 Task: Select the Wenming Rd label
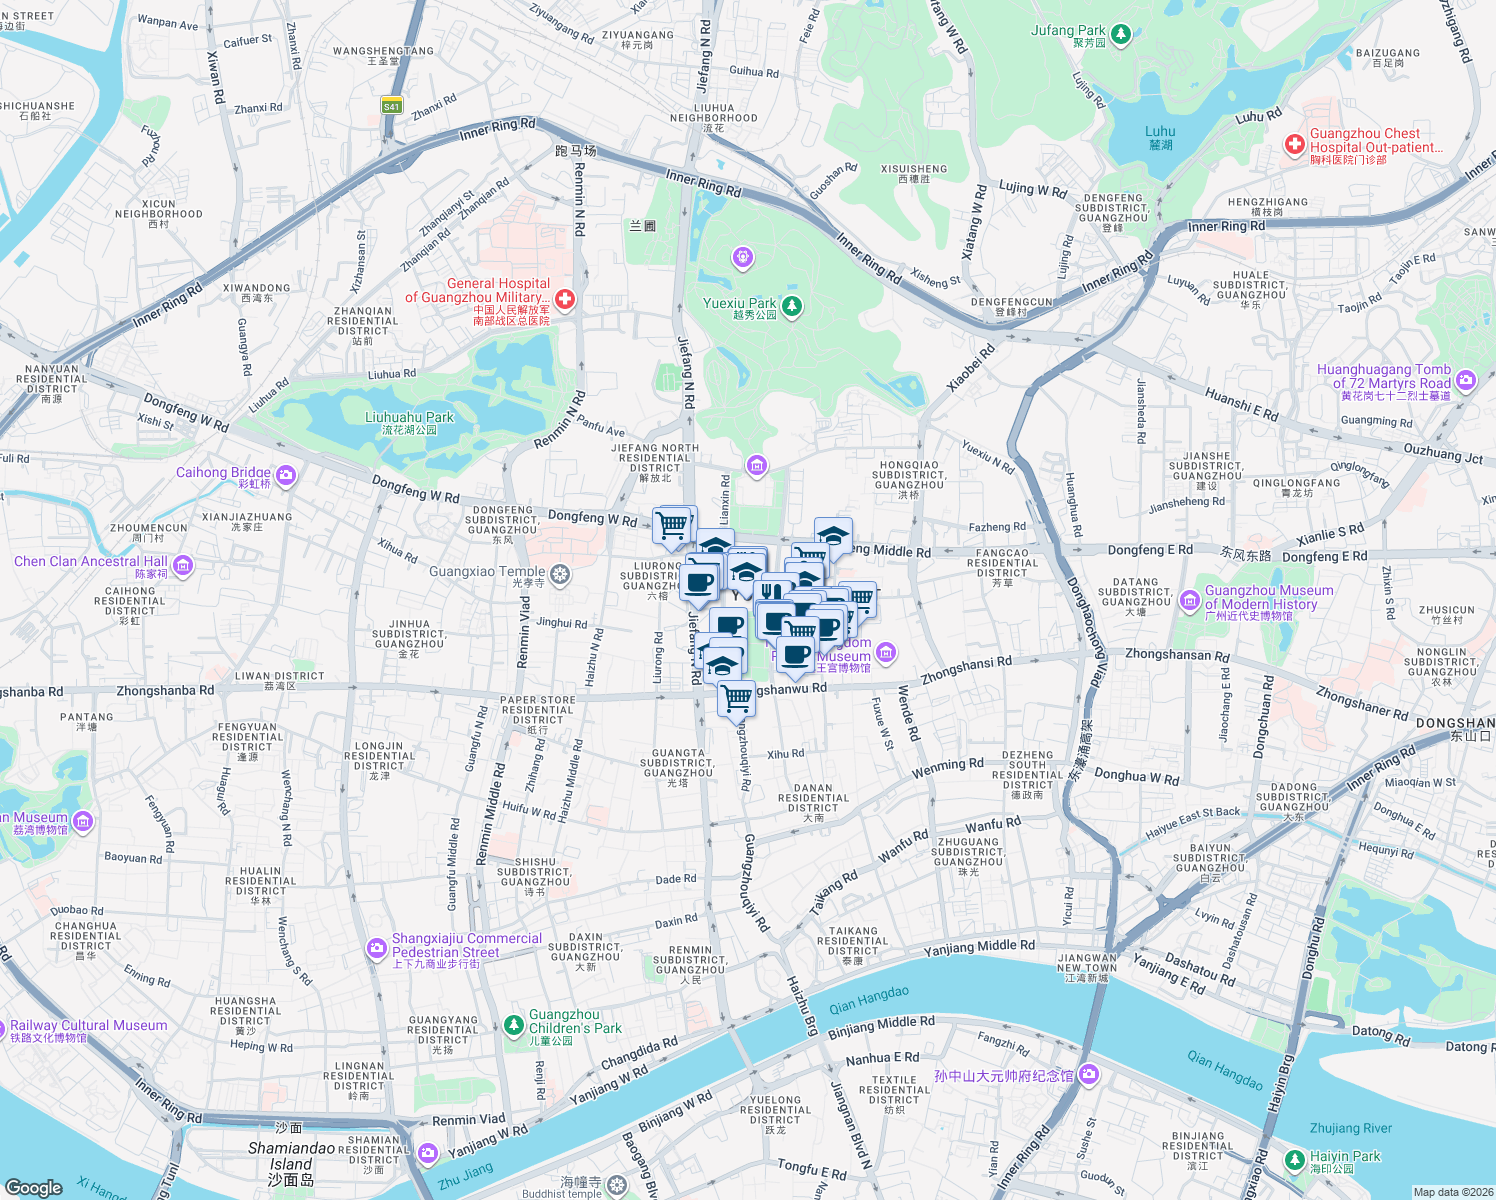tap(948, 767)
